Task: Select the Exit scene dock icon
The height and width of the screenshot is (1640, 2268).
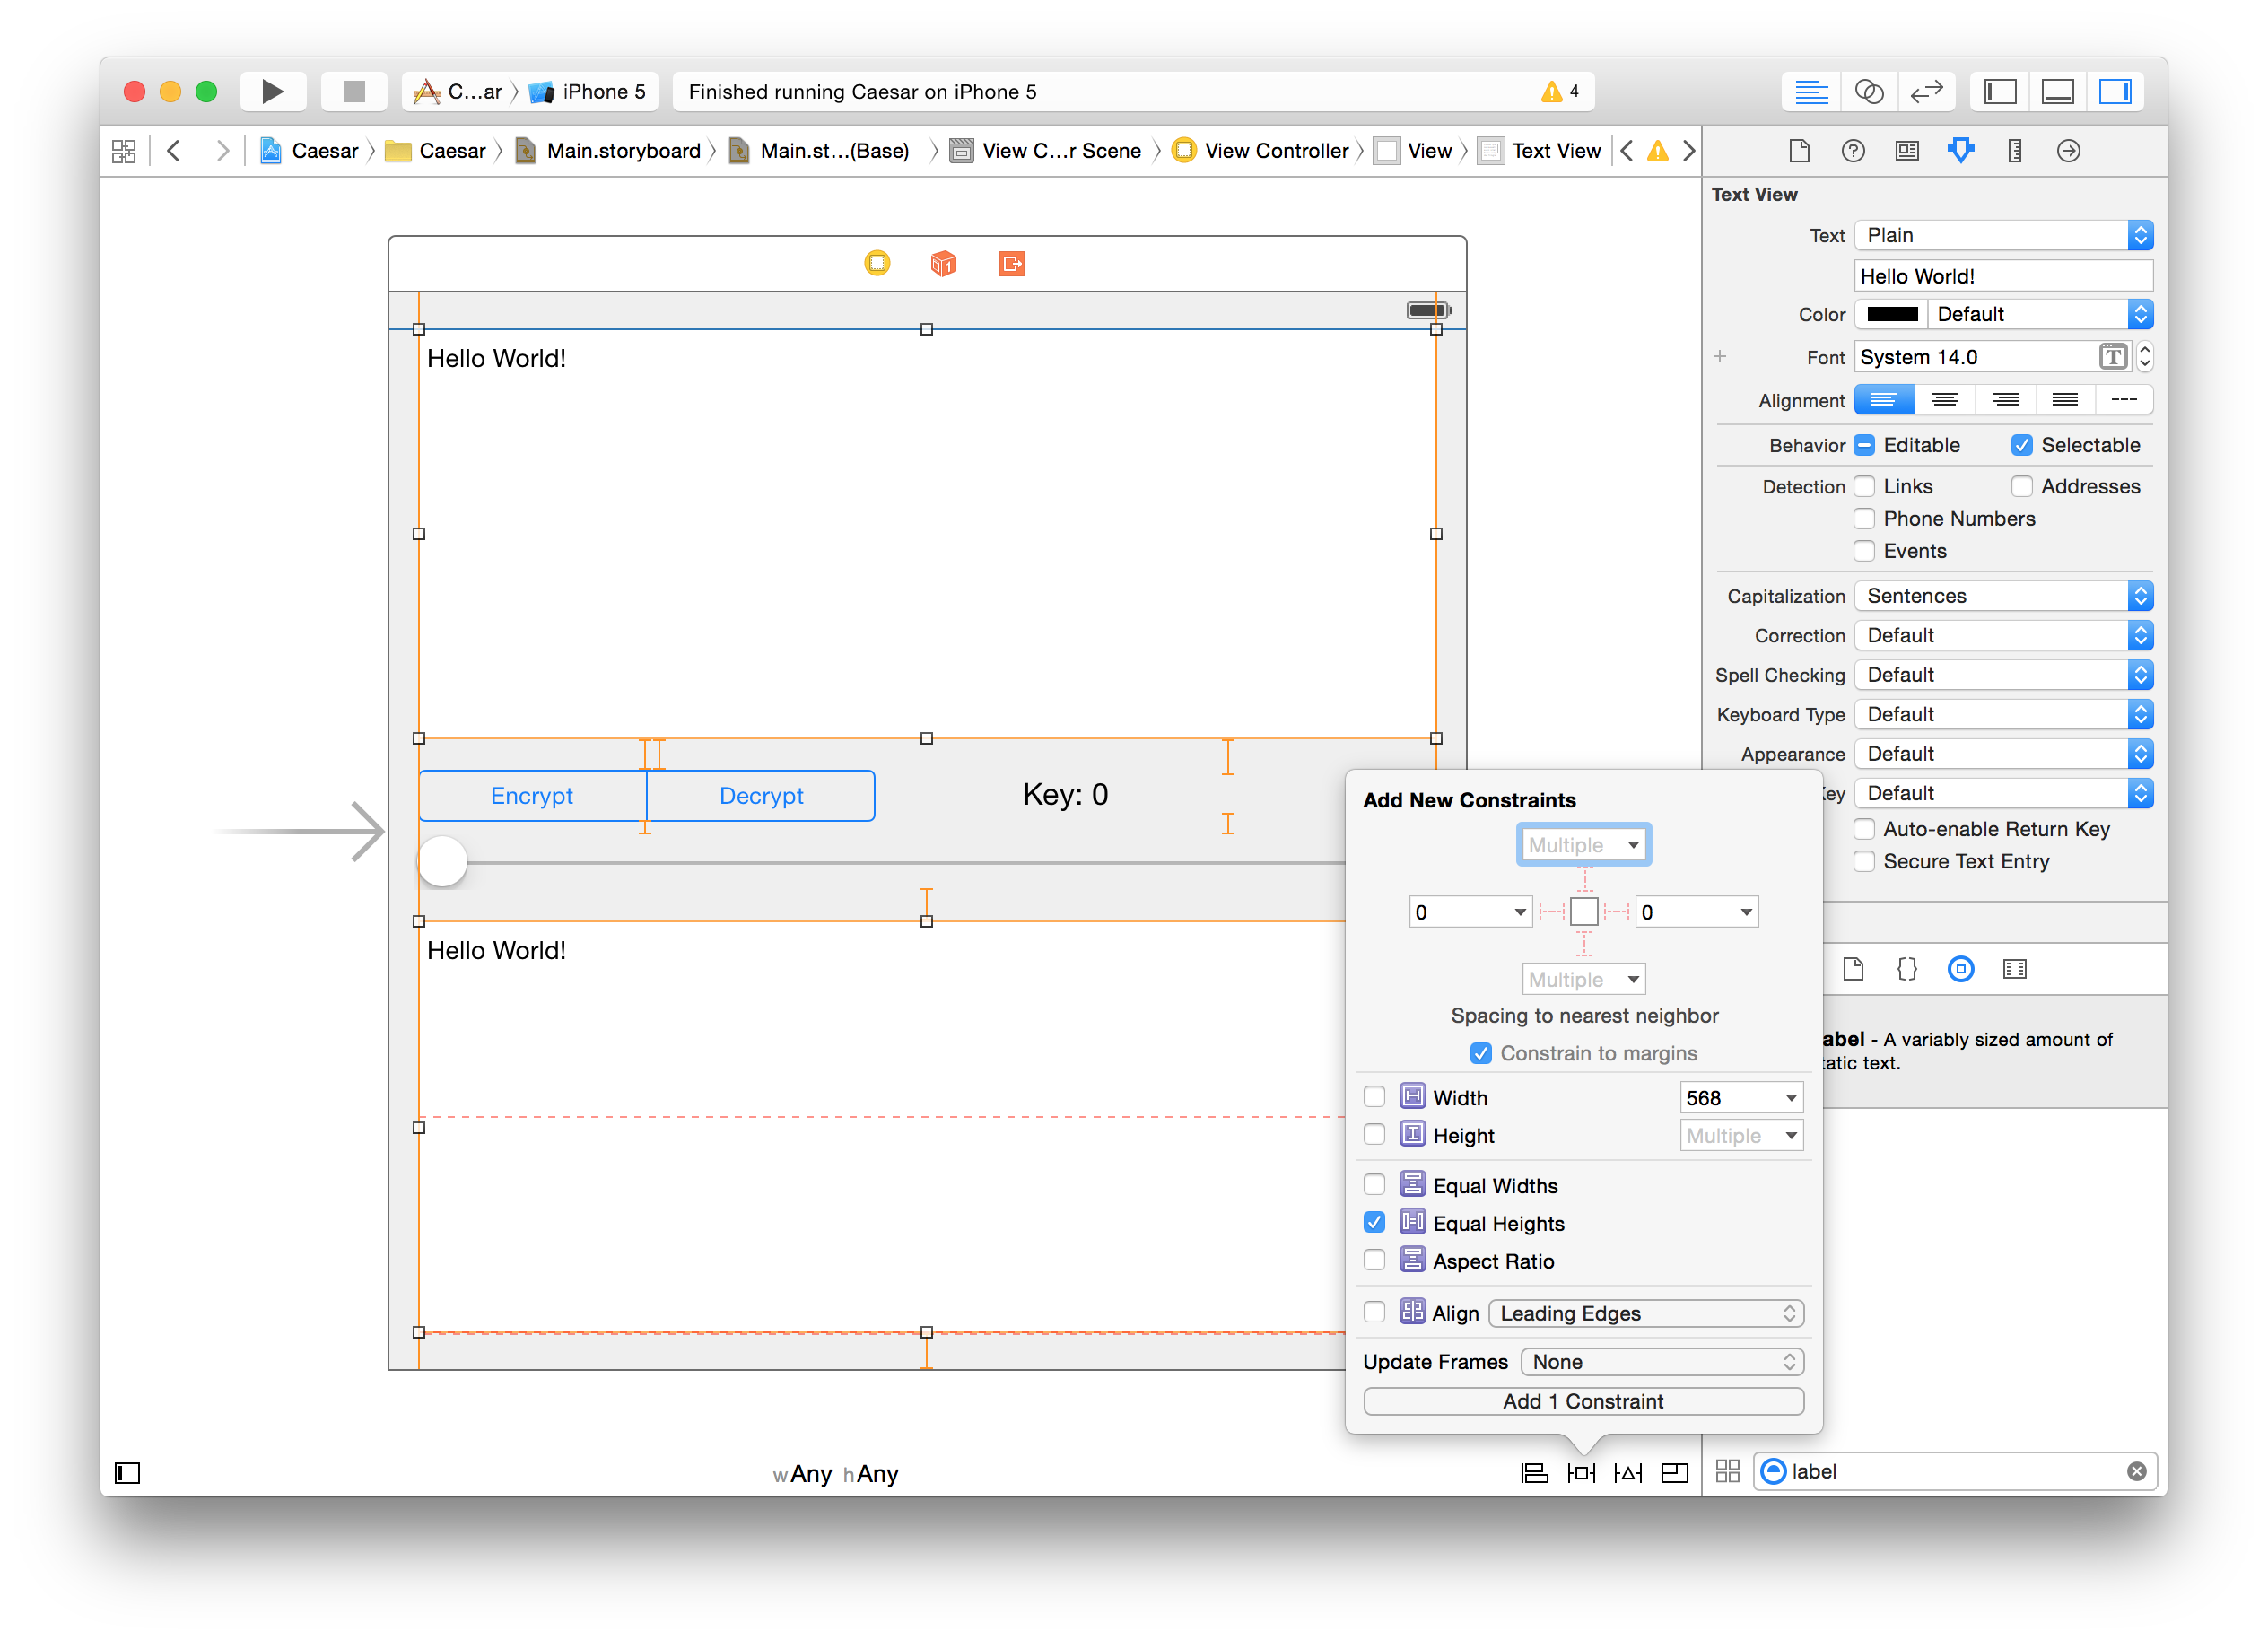Action: 1012,263
